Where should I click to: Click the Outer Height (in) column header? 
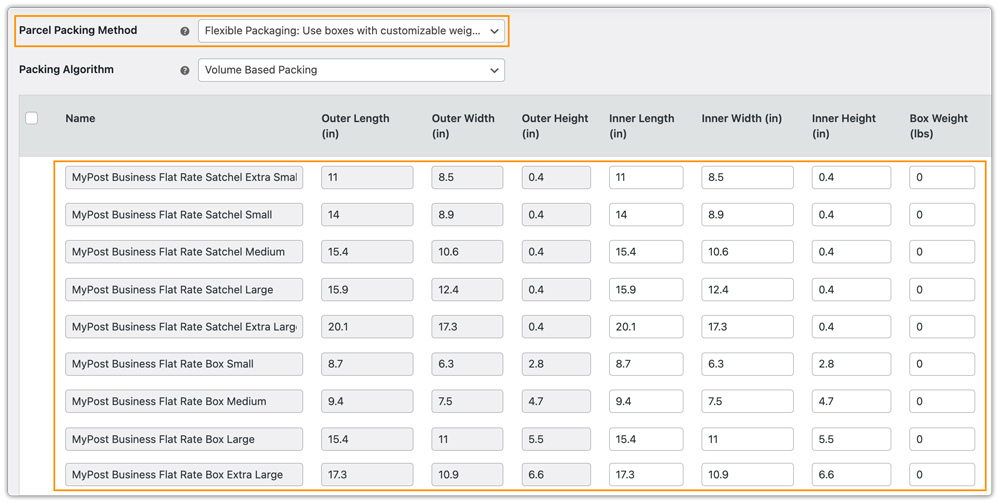[x=555, y=126]
